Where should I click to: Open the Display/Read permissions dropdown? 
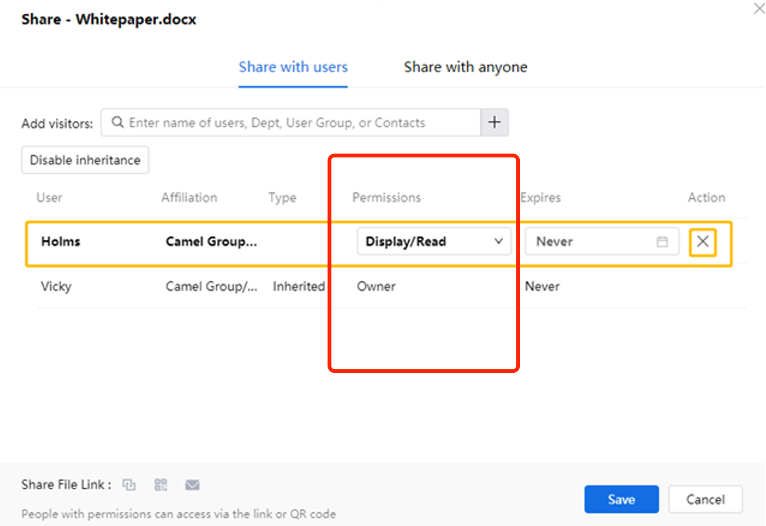434,242
